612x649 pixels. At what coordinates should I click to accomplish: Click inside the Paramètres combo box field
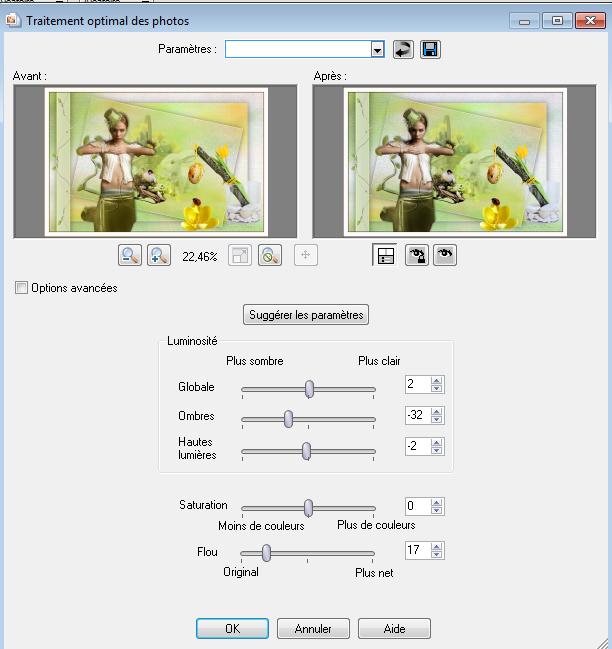click(298, 50)
